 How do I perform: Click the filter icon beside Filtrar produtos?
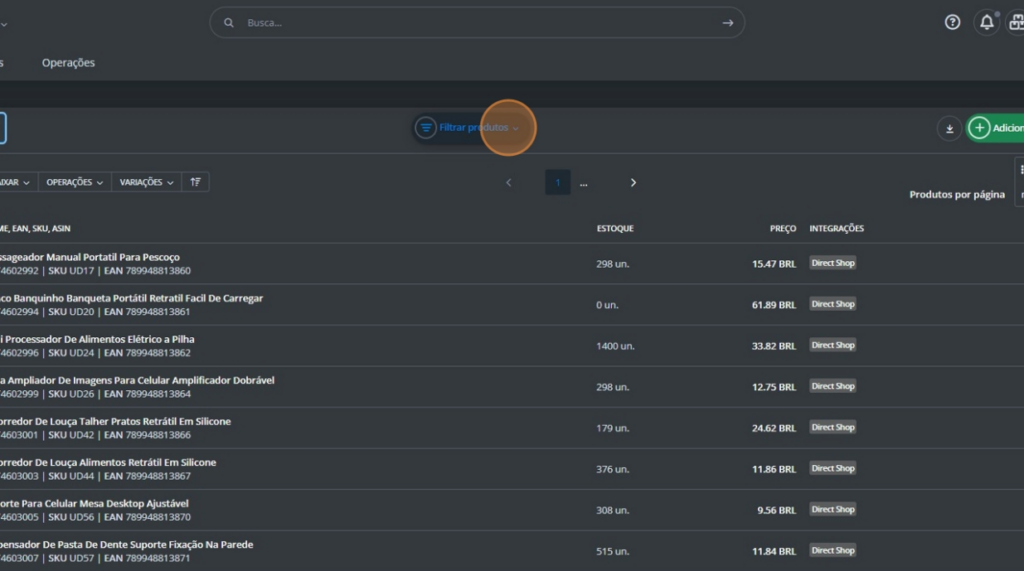pos(426,128)
